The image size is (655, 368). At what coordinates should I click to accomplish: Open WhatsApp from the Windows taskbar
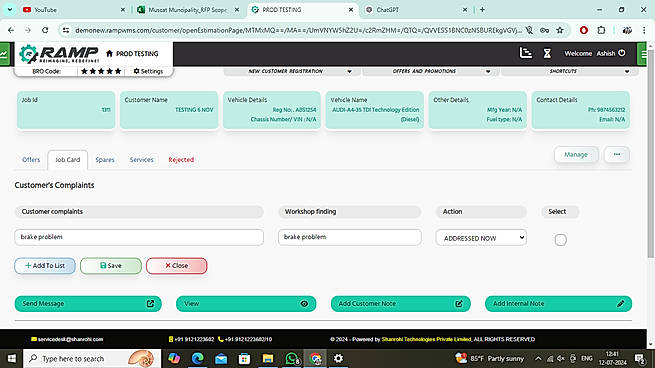pos(292,358)
